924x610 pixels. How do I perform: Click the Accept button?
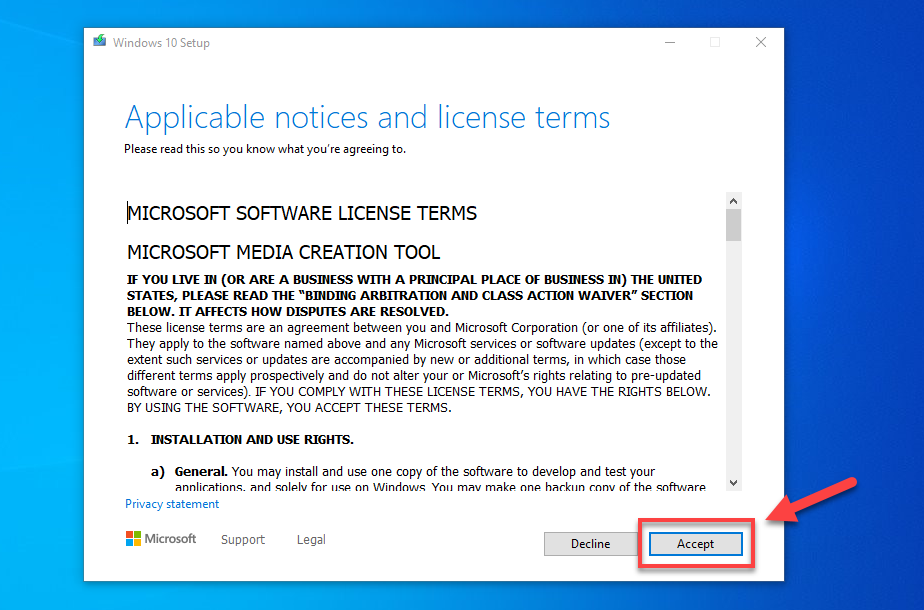(695, 543)
